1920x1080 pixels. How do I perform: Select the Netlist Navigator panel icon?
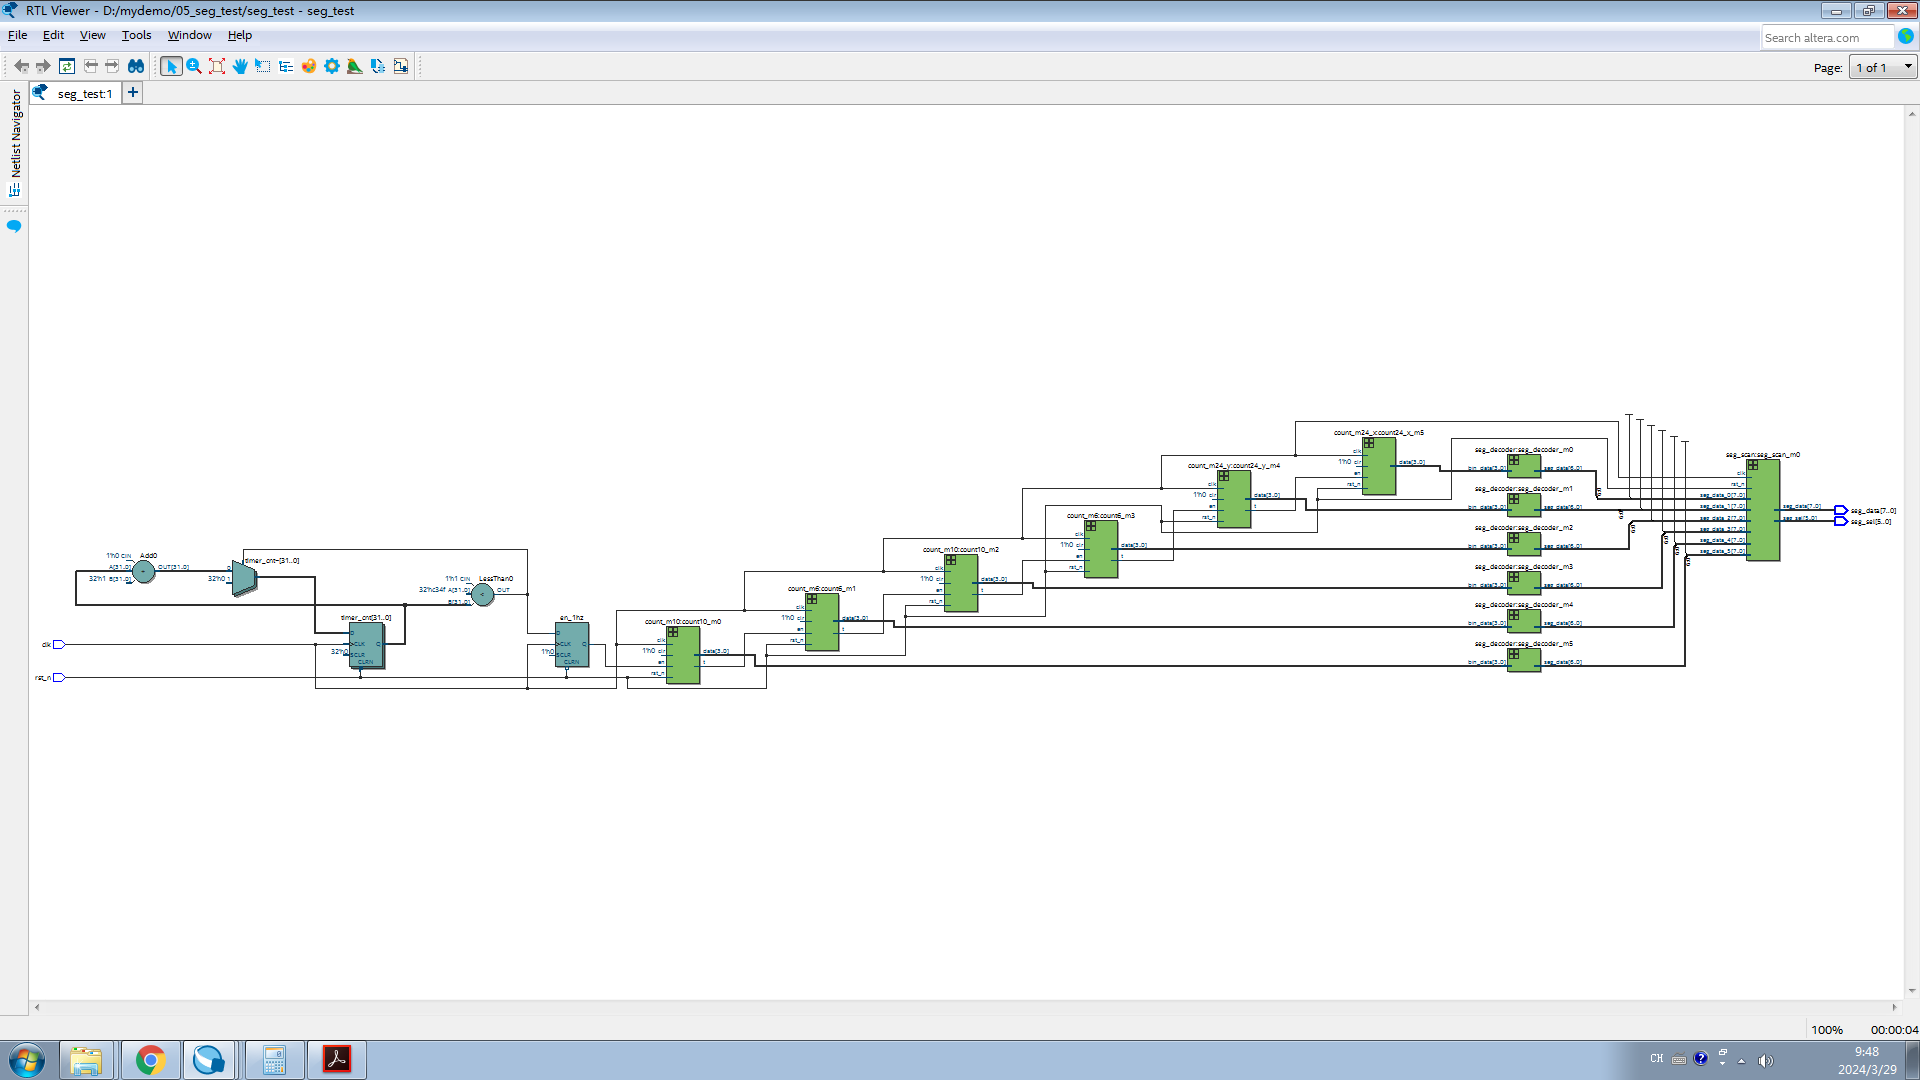click(x=13, y=189)
